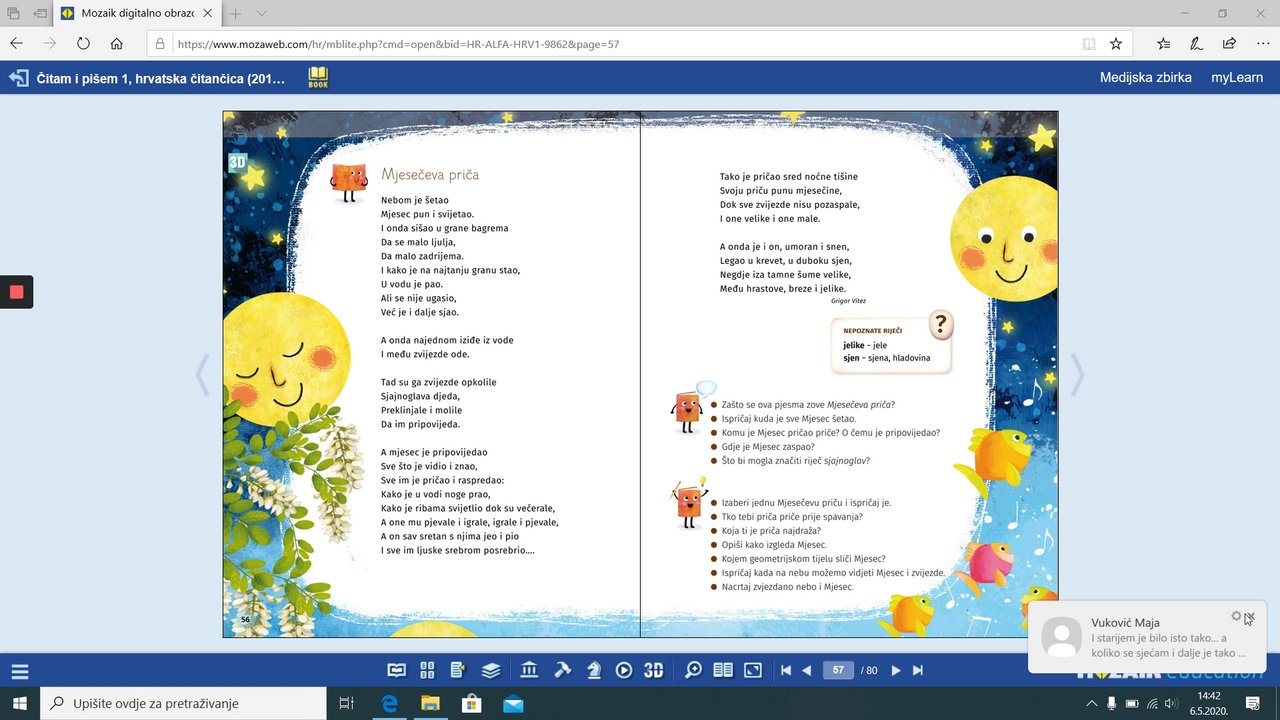Open the video play circle icon
Screen dimensions: 1280x720
[x=624, y=670]
